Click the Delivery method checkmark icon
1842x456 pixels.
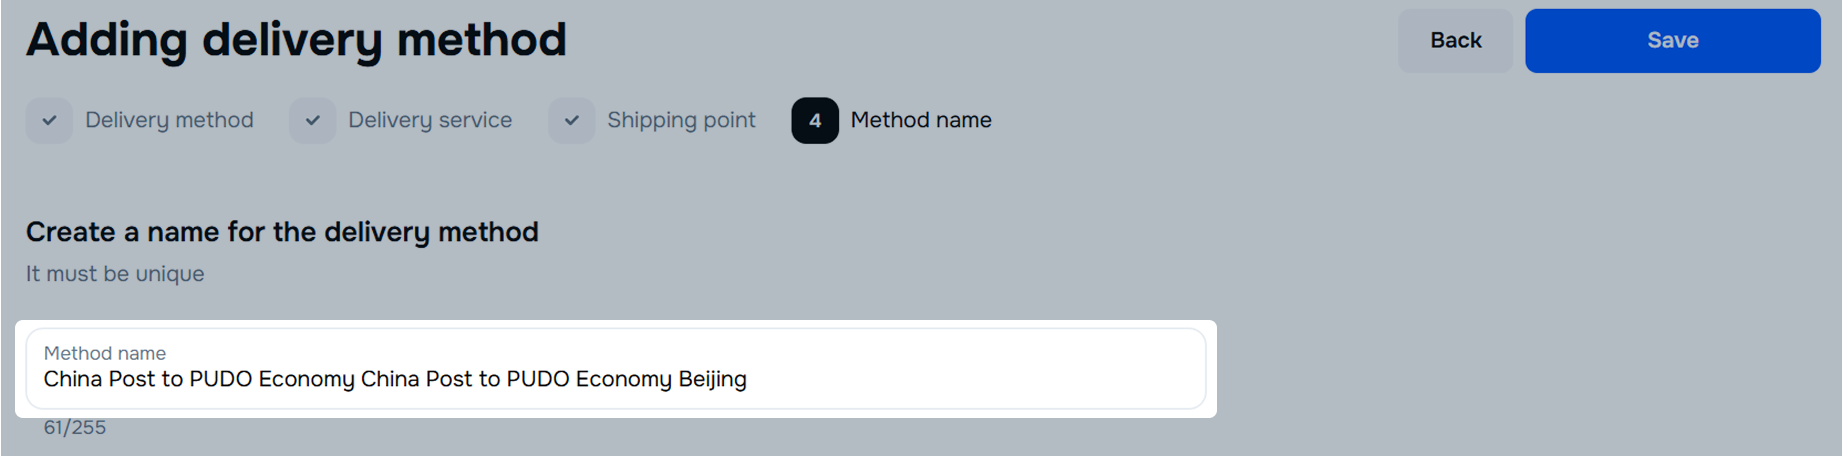49,121
